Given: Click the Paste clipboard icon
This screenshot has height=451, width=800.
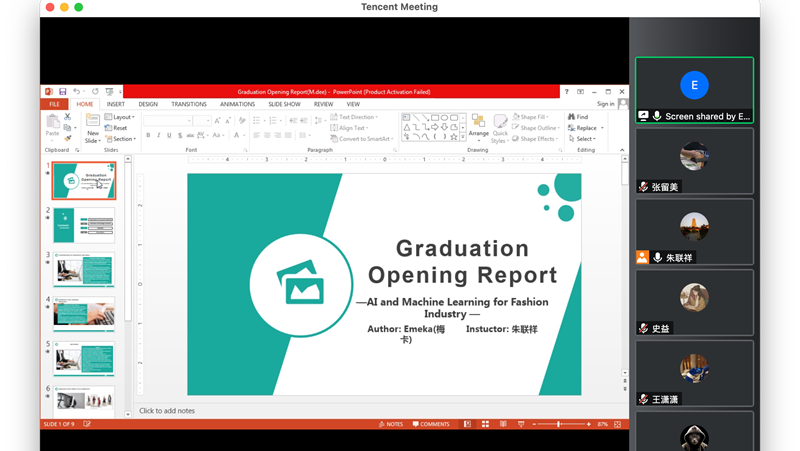Looking at the screenshot, I should (x=53, y=122).
